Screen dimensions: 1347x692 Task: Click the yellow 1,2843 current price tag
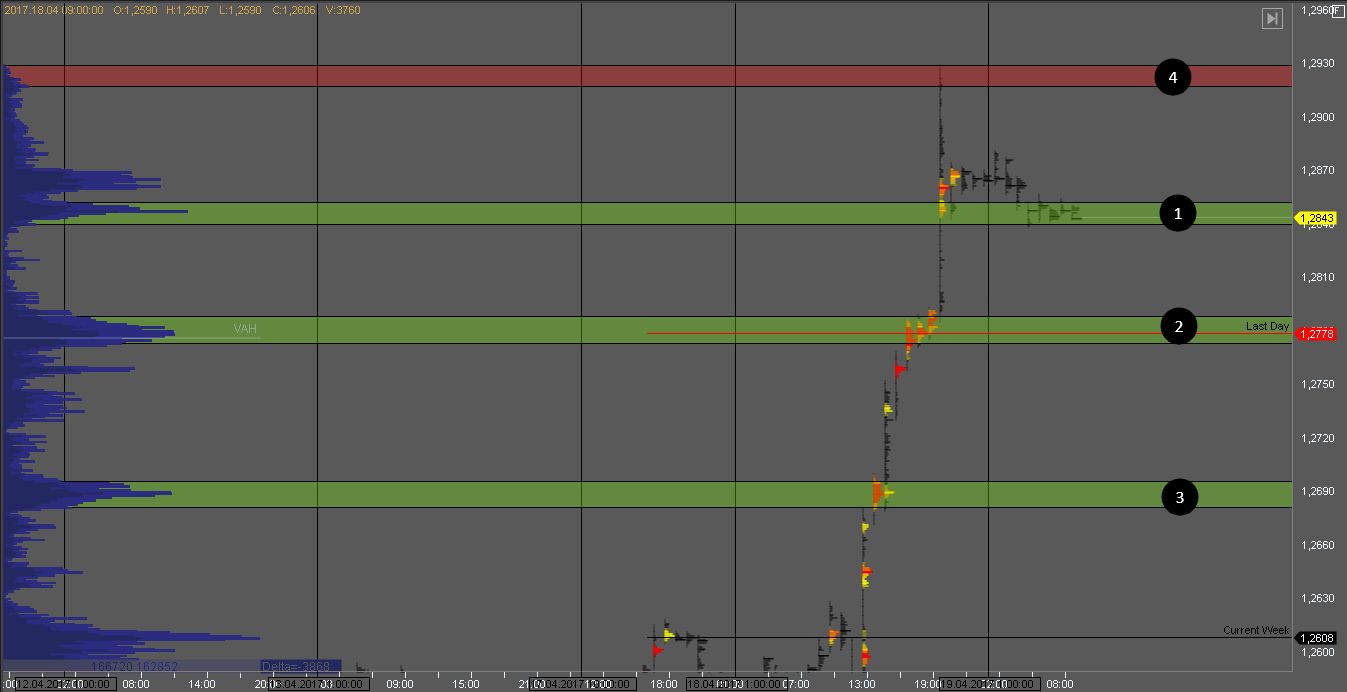[x=1316, y=218]
